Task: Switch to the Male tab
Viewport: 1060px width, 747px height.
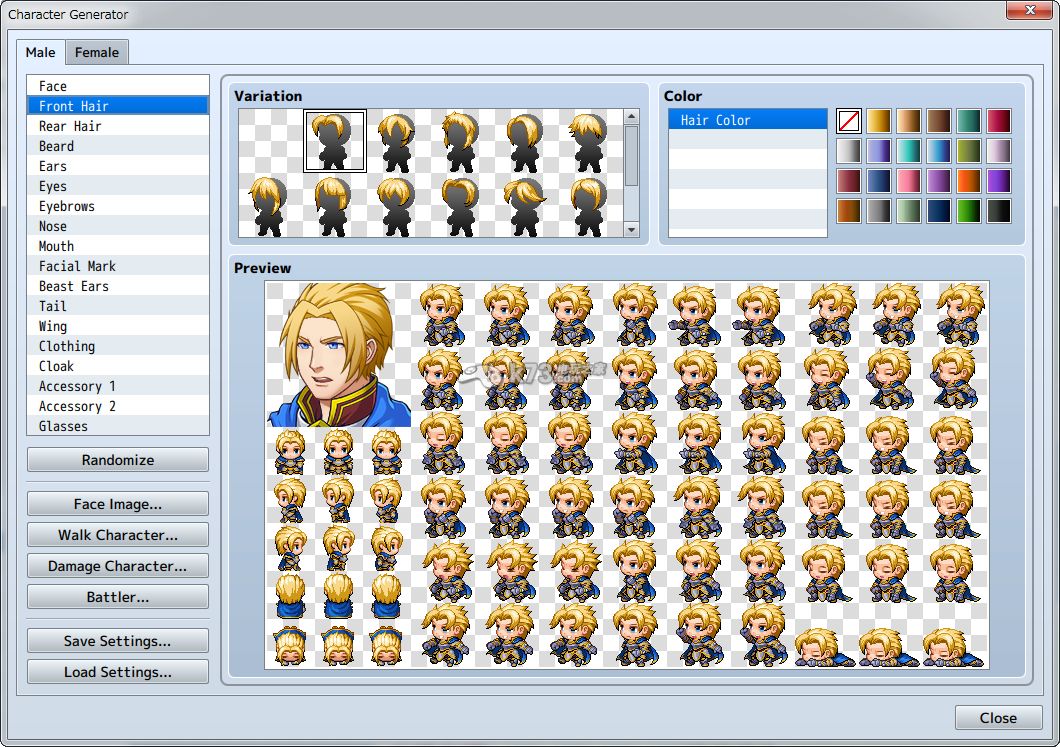Action: pyautogui.click(x=41, y=52)
